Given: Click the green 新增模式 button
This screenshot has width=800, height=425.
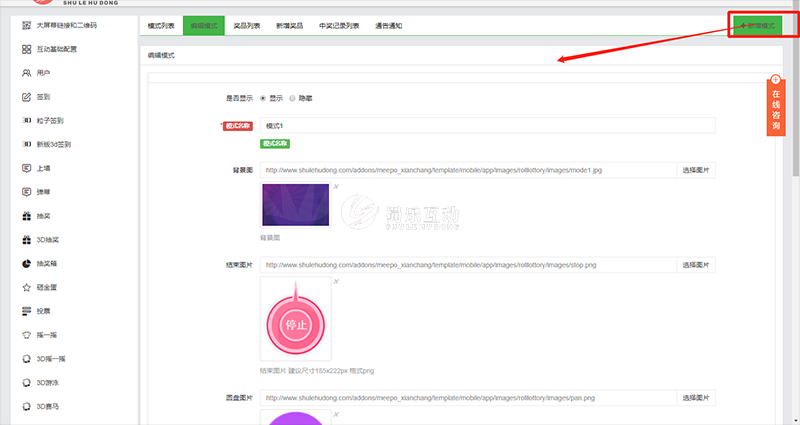Looking at the screenshot, I should tap(758, 26).
